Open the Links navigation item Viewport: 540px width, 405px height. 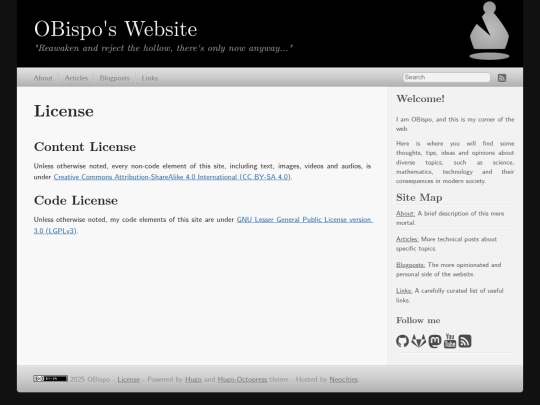(x=149, y=78)
